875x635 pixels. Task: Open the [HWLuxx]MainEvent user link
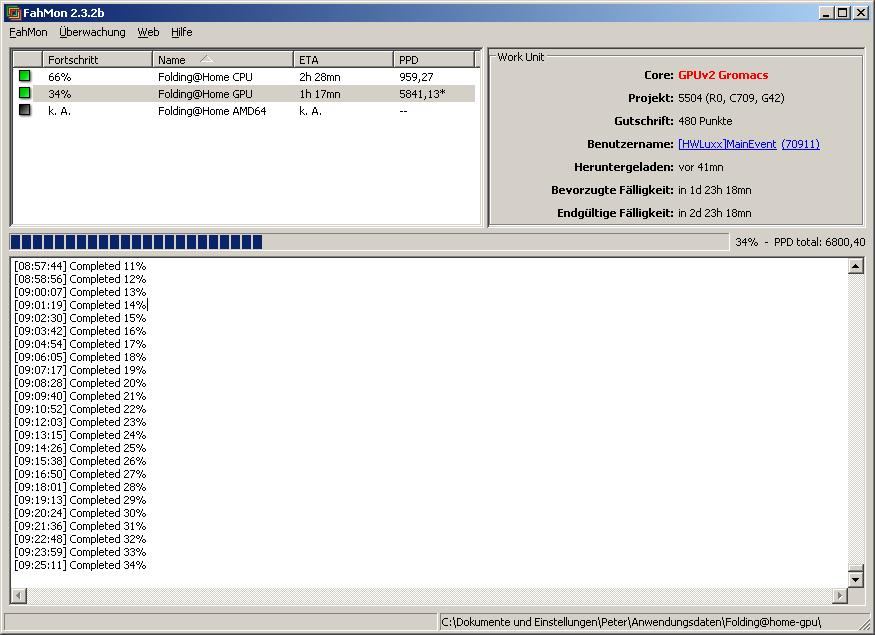[727, 144]
